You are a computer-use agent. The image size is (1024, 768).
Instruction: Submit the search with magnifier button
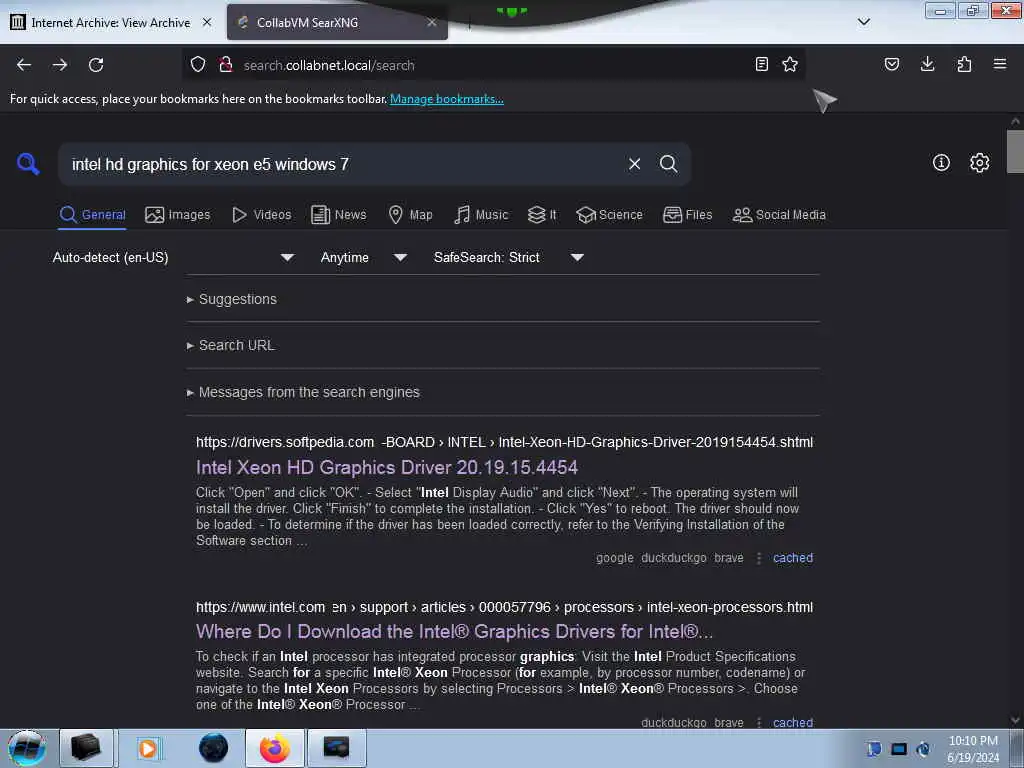click(668, 164)
